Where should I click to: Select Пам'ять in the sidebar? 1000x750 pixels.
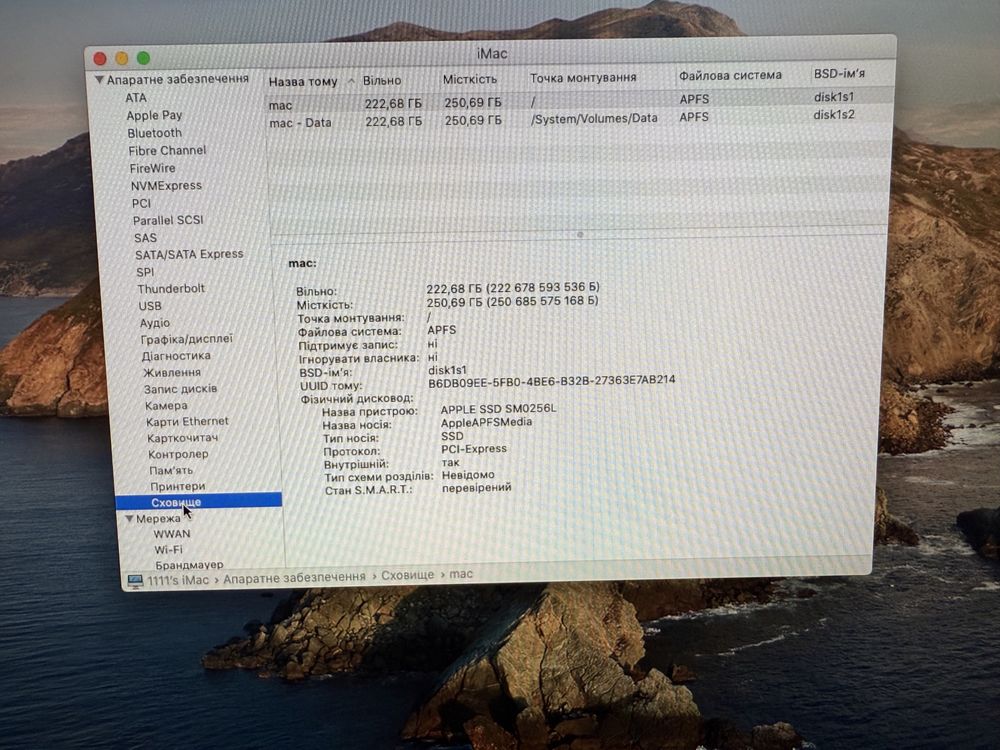click(x=171, y=470)
